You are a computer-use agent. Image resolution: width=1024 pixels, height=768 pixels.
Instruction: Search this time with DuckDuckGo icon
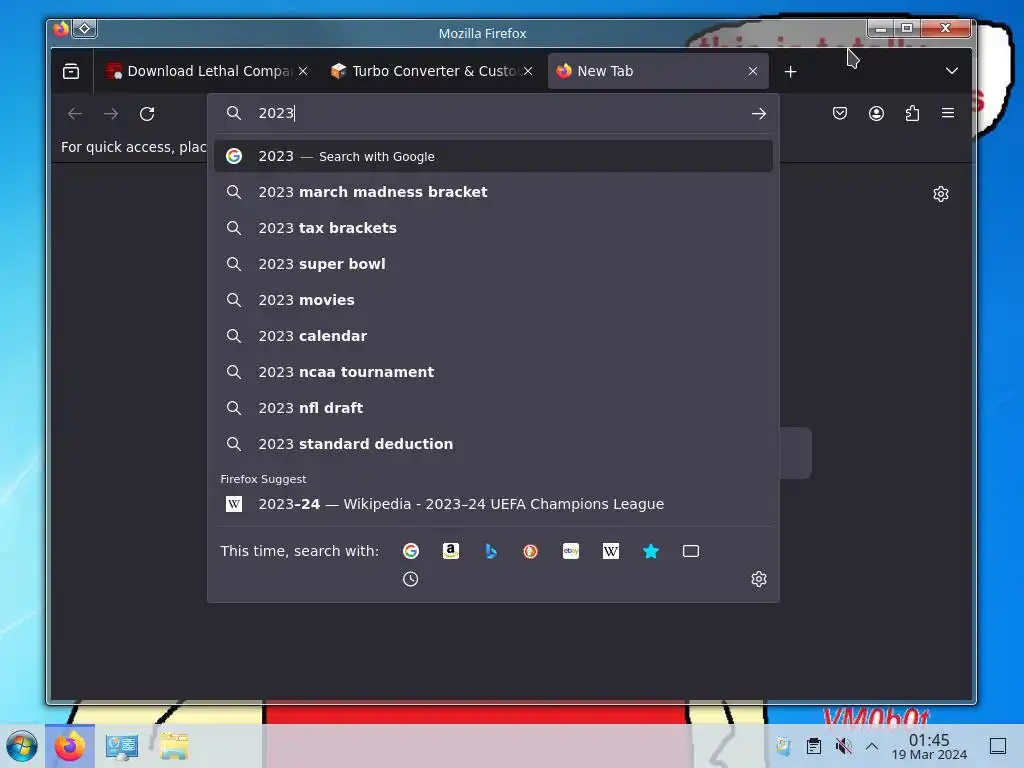(530, 551)
